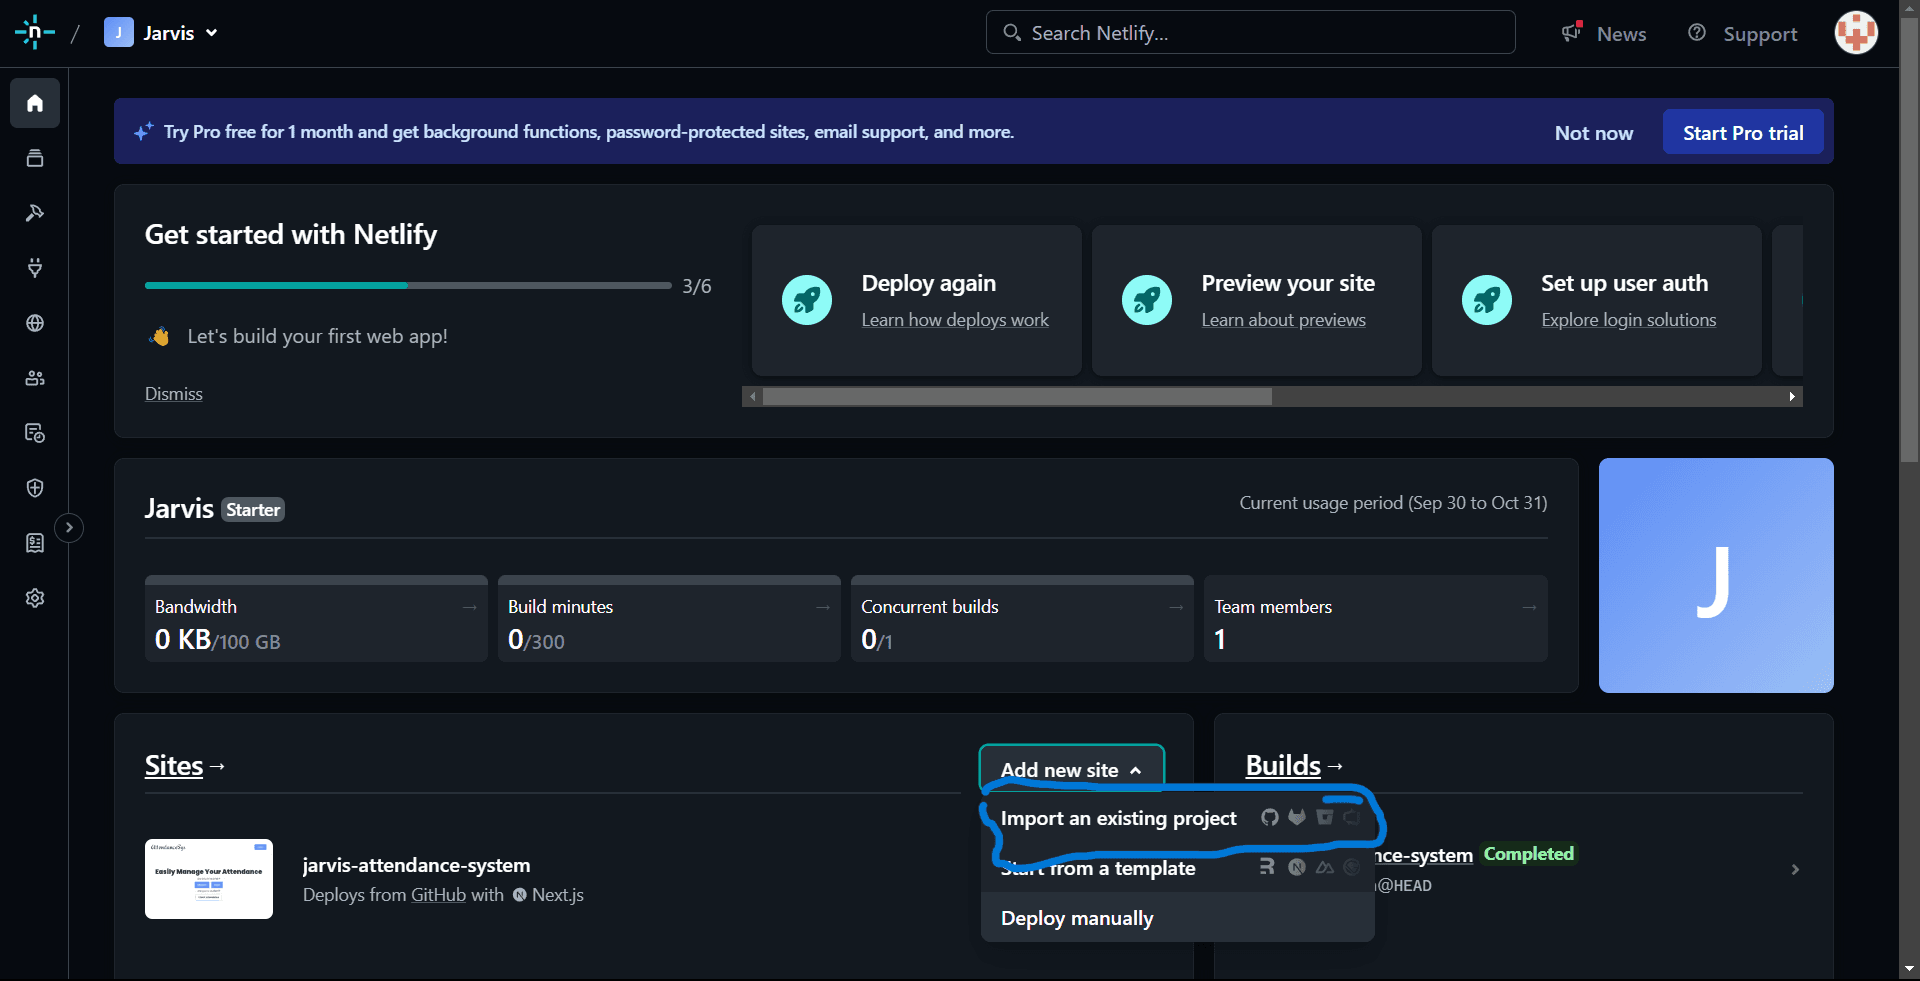The image size is (1920, 981).
Task: Select Import an existing project
Action: (x=1178, y=818)
